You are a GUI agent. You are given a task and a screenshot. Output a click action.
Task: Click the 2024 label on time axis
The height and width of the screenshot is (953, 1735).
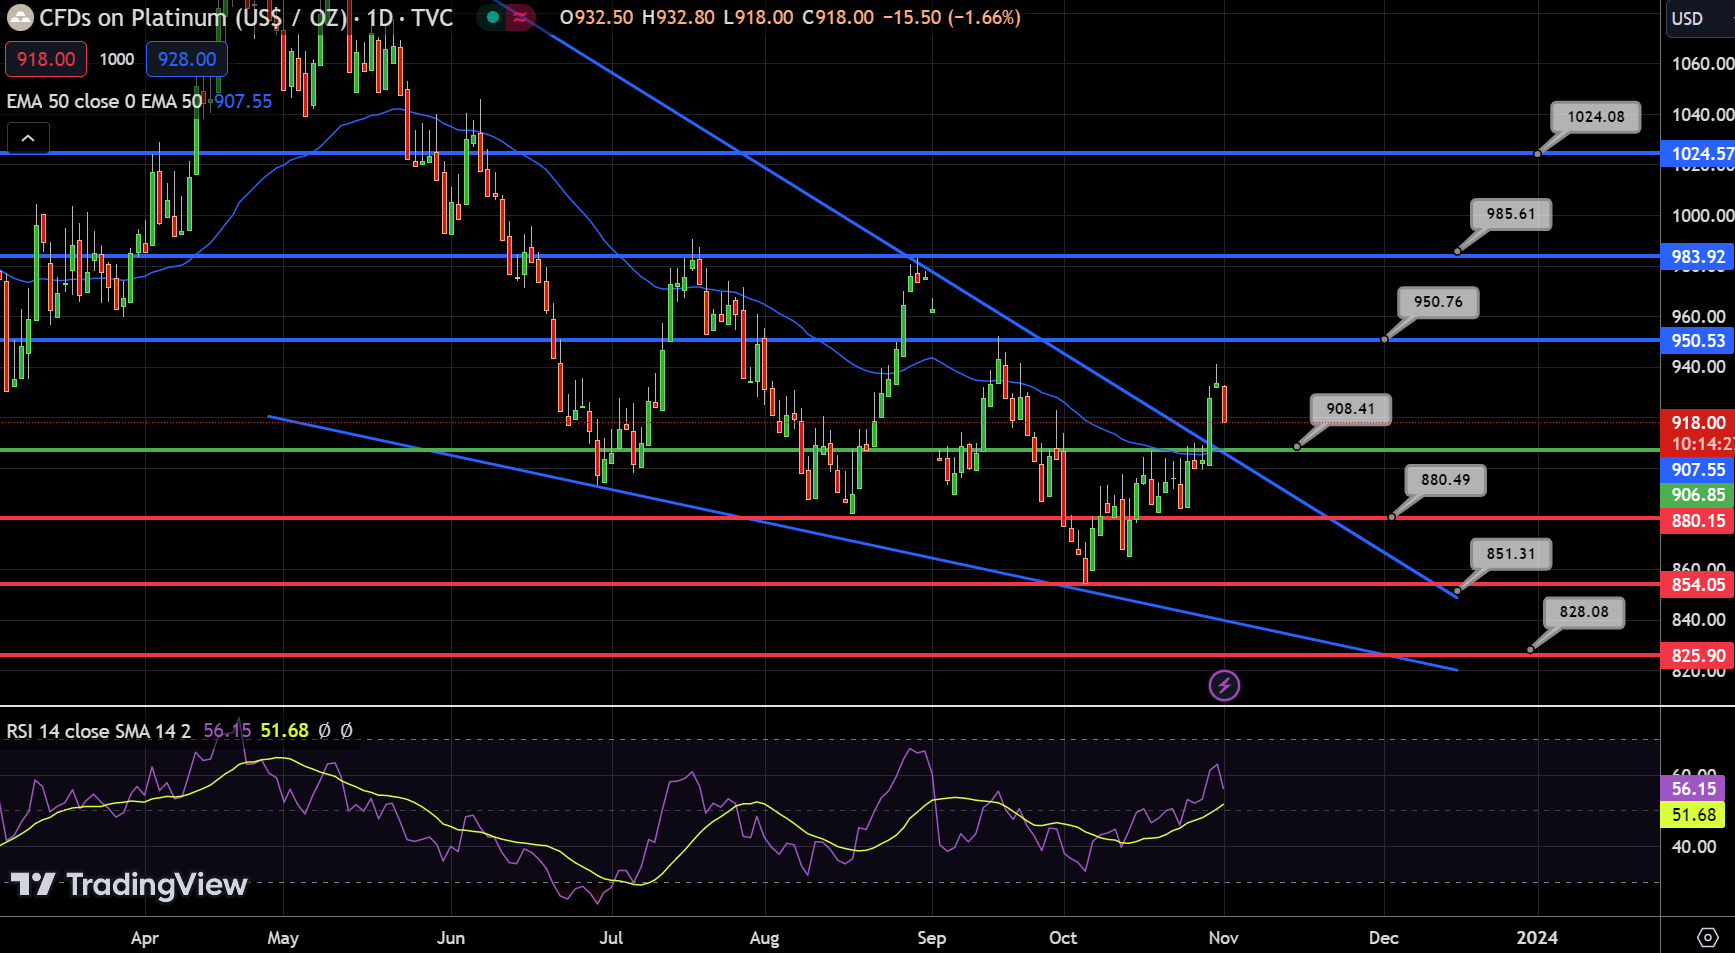point(1537,937)
